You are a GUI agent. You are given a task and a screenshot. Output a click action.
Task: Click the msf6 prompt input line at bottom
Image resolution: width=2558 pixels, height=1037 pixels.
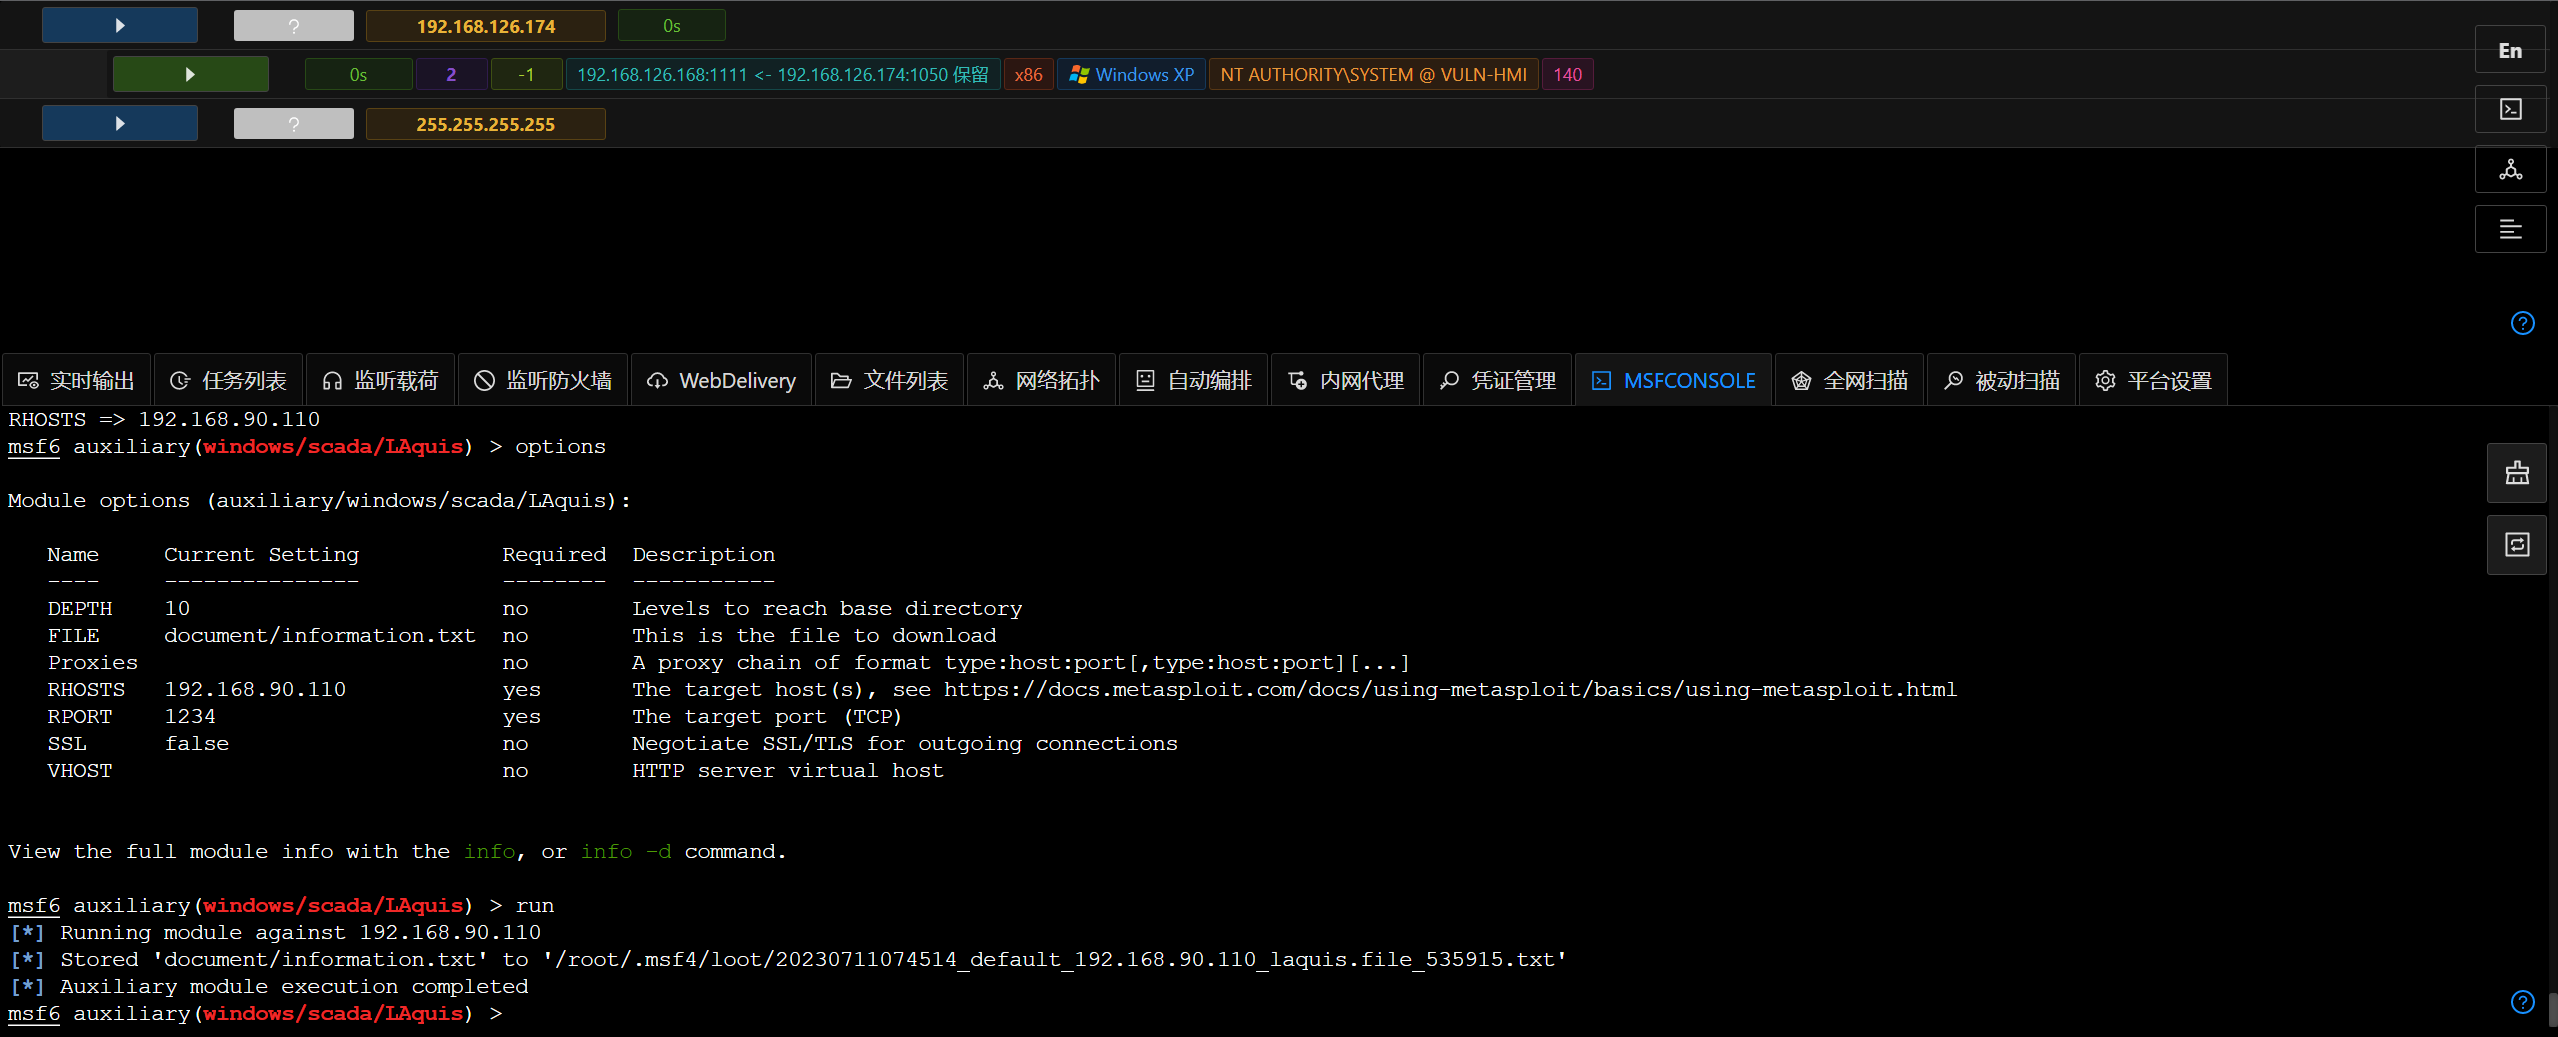click(x=255, y=1014)
